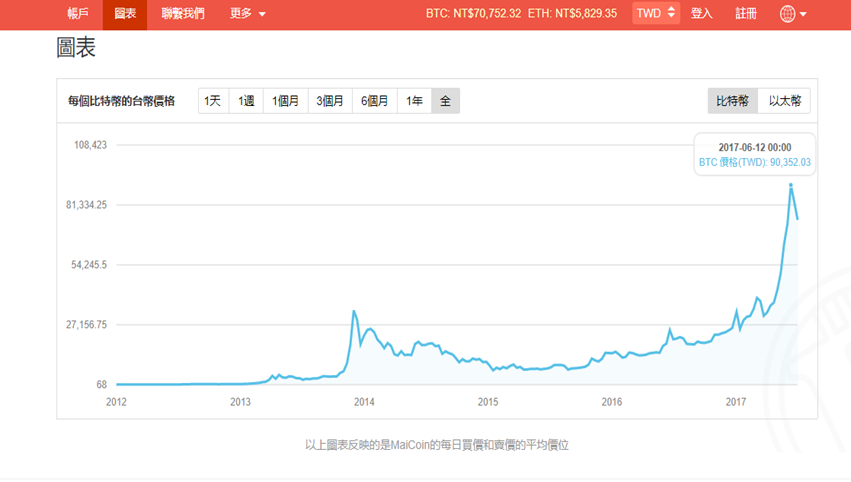Image resolution: width=851 pixels, height=482 pixels.
Task: Select the 1天 time range
Action: [x=213, y=101]
